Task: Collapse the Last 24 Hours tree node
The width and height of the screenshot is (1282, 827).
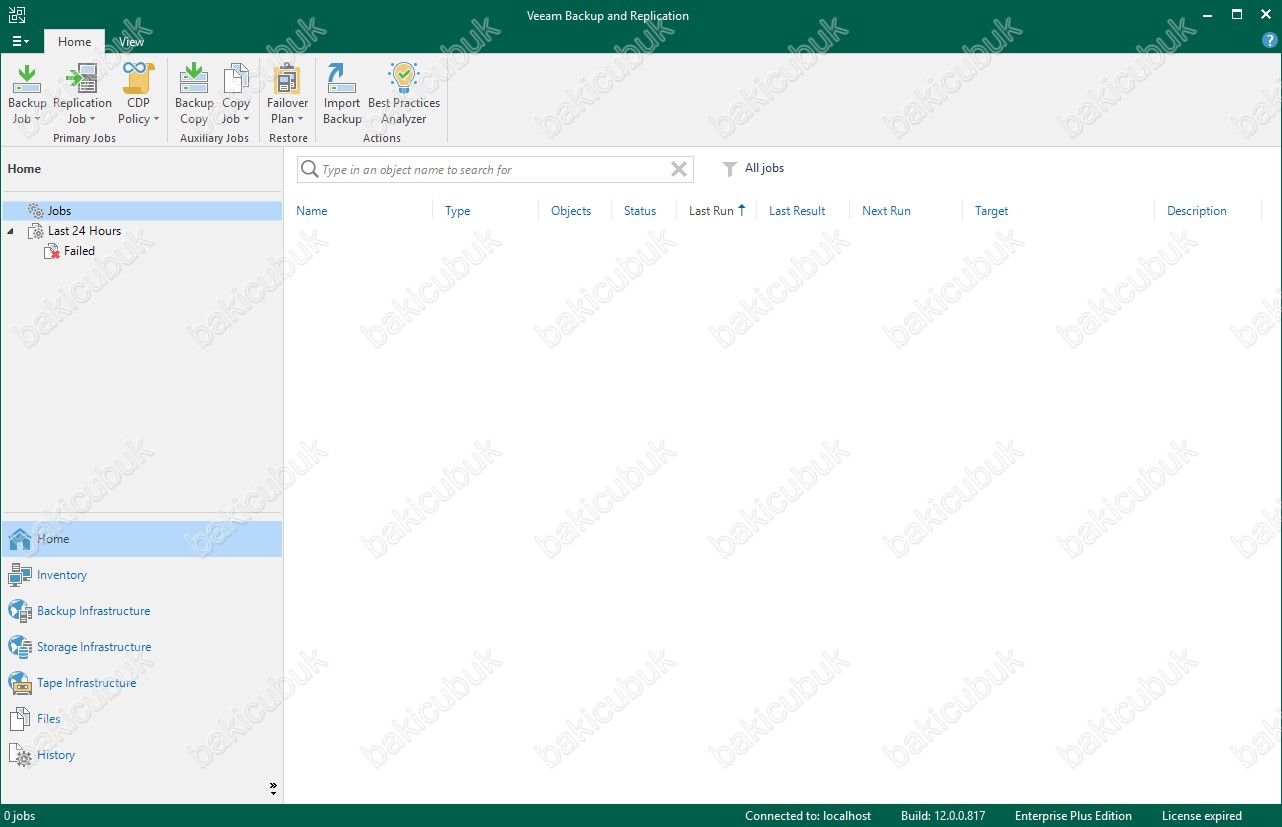Action: 11,231
